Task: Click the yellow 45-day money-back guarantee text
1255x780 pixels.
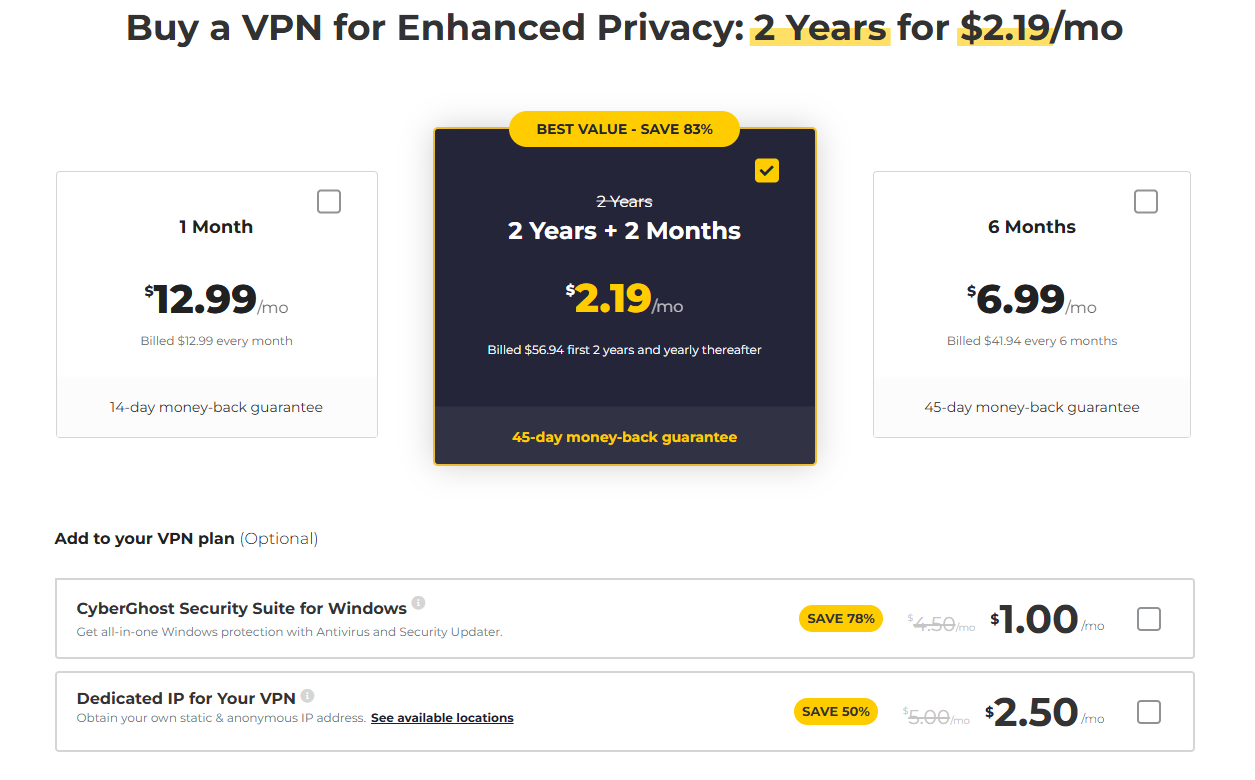Action: [624, 437]
